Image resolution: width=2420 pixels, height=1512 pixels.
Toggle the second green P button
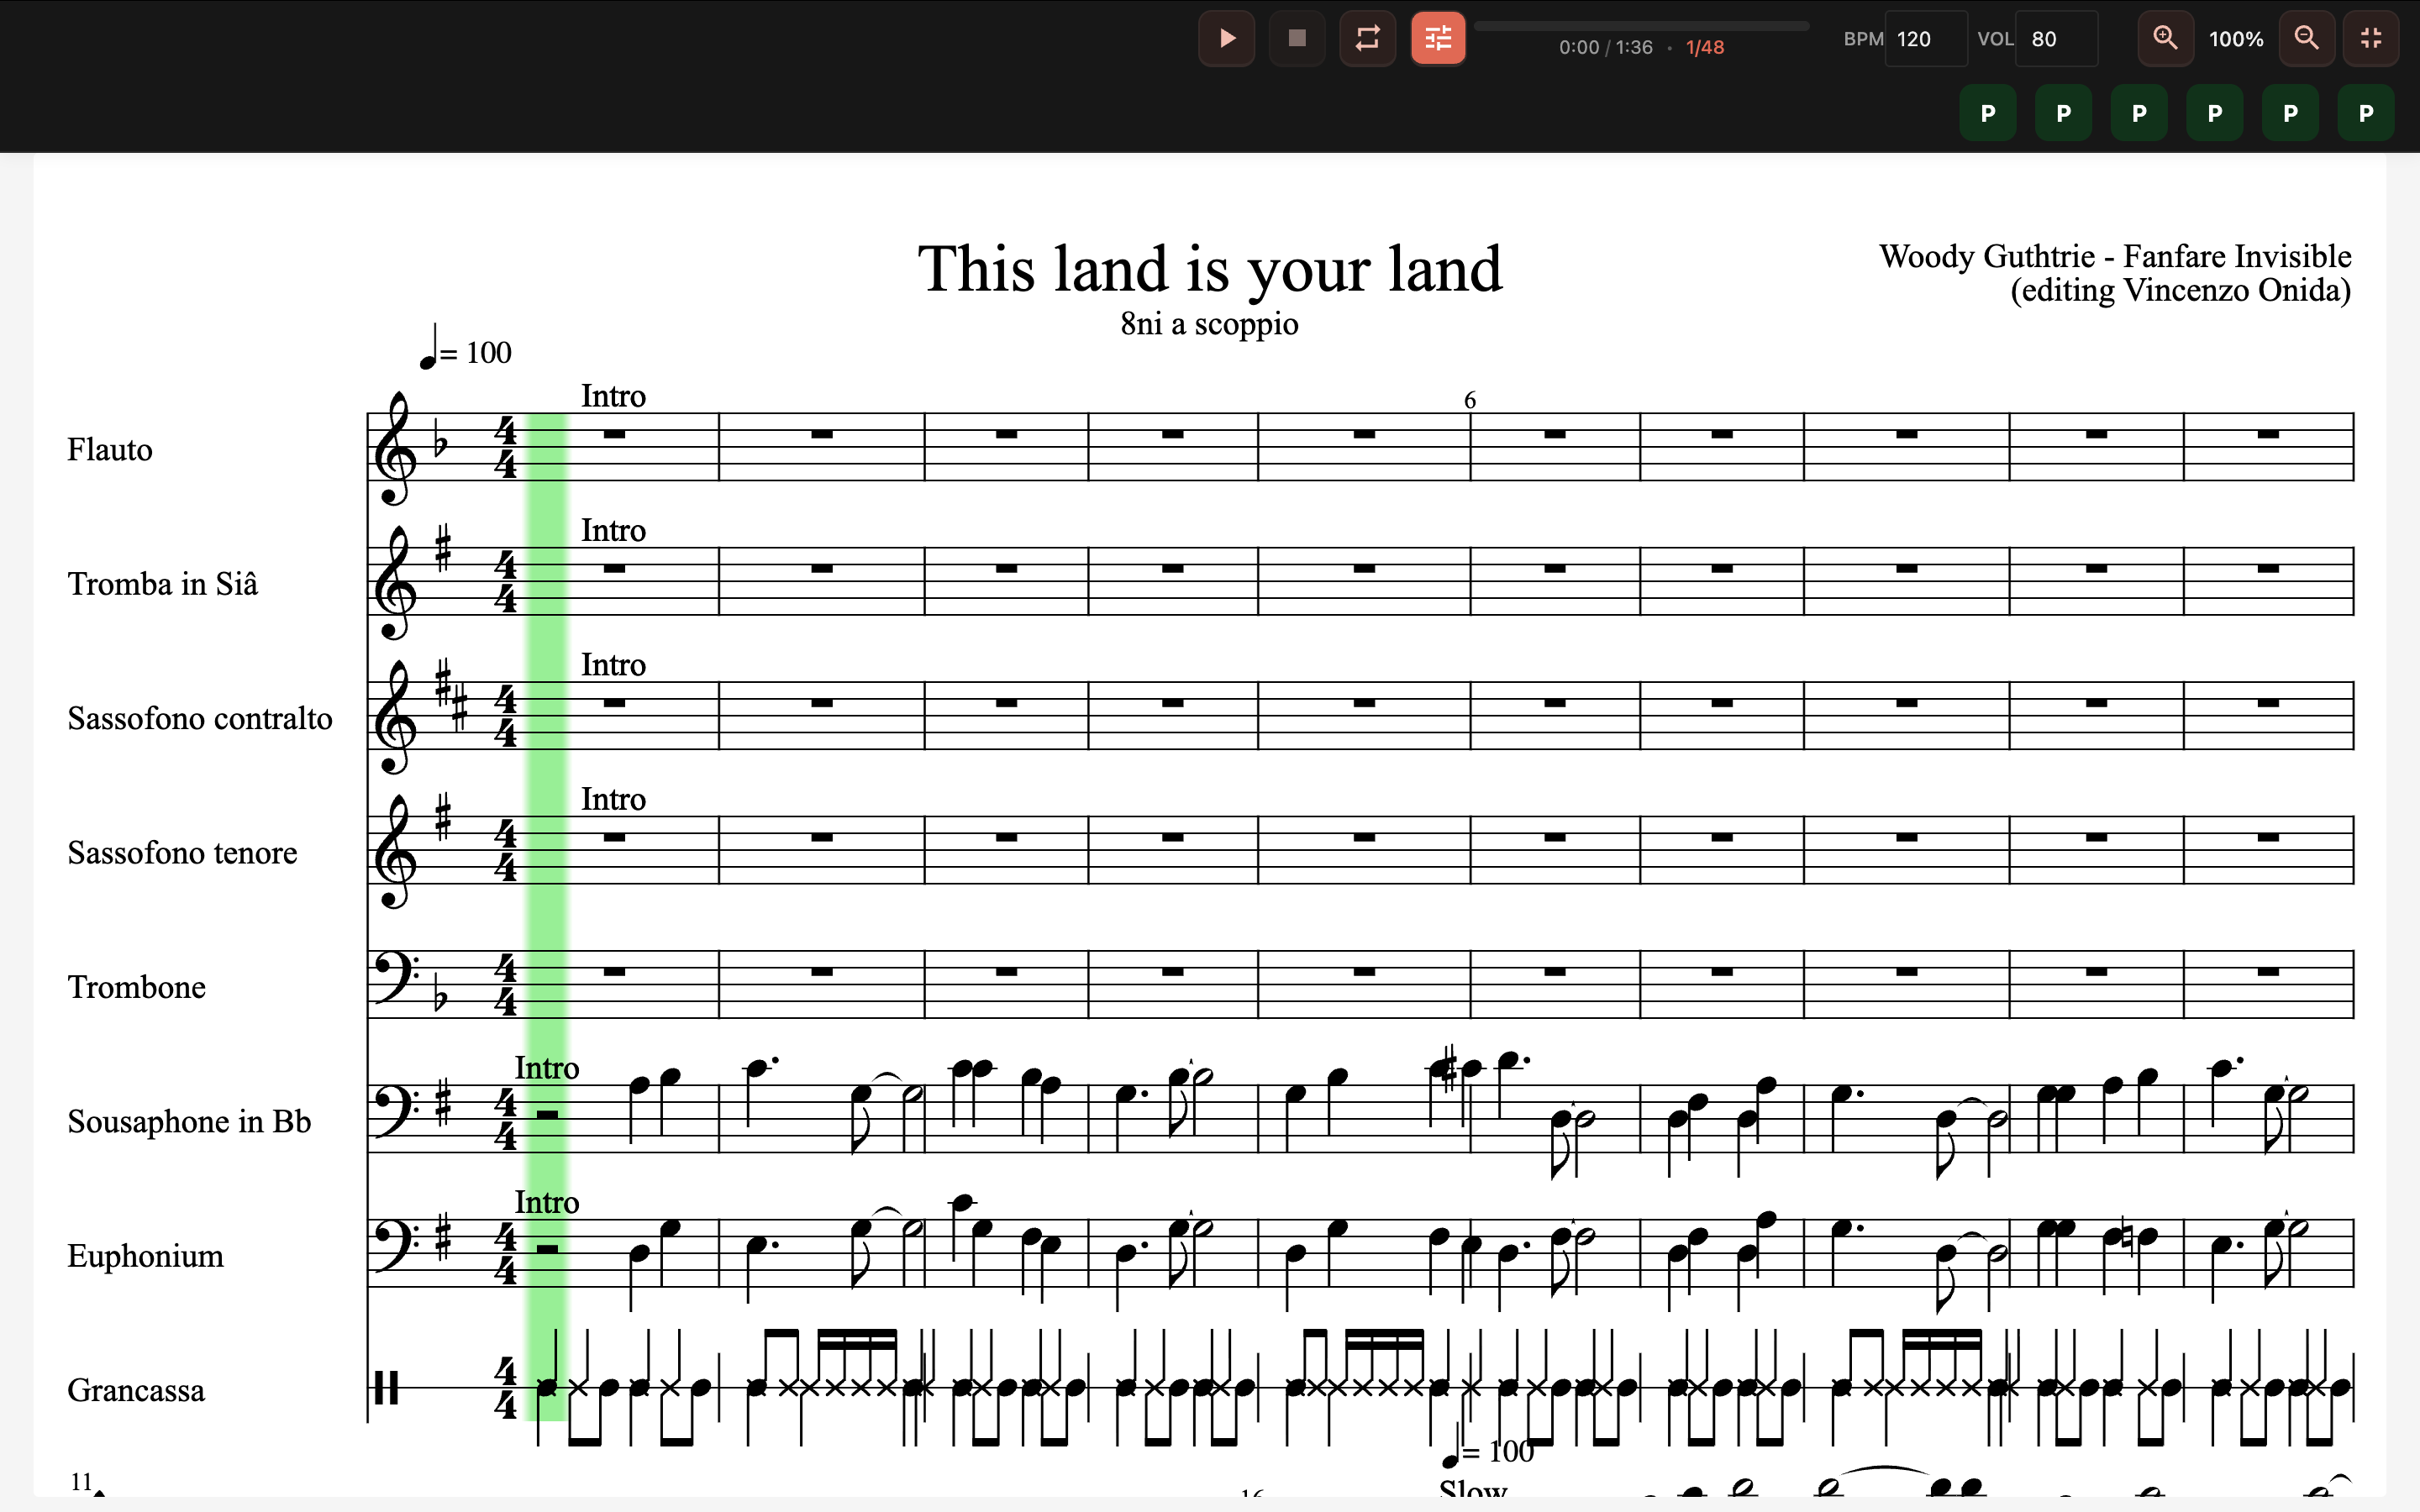click(2063, 113)
